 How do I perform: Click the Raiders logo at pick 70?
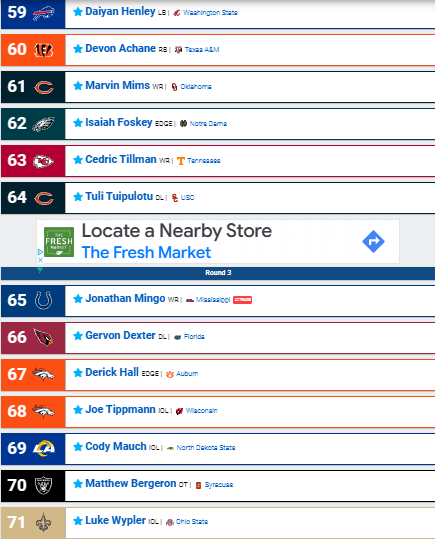pyautogui.click(x=43, y=485)
